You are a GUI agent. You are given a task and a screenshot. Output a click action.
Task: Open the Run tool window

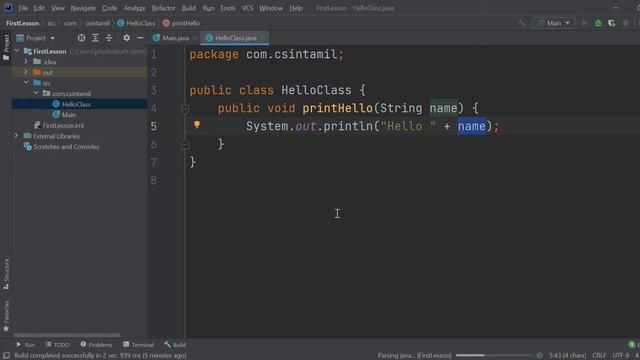(26, 345)
